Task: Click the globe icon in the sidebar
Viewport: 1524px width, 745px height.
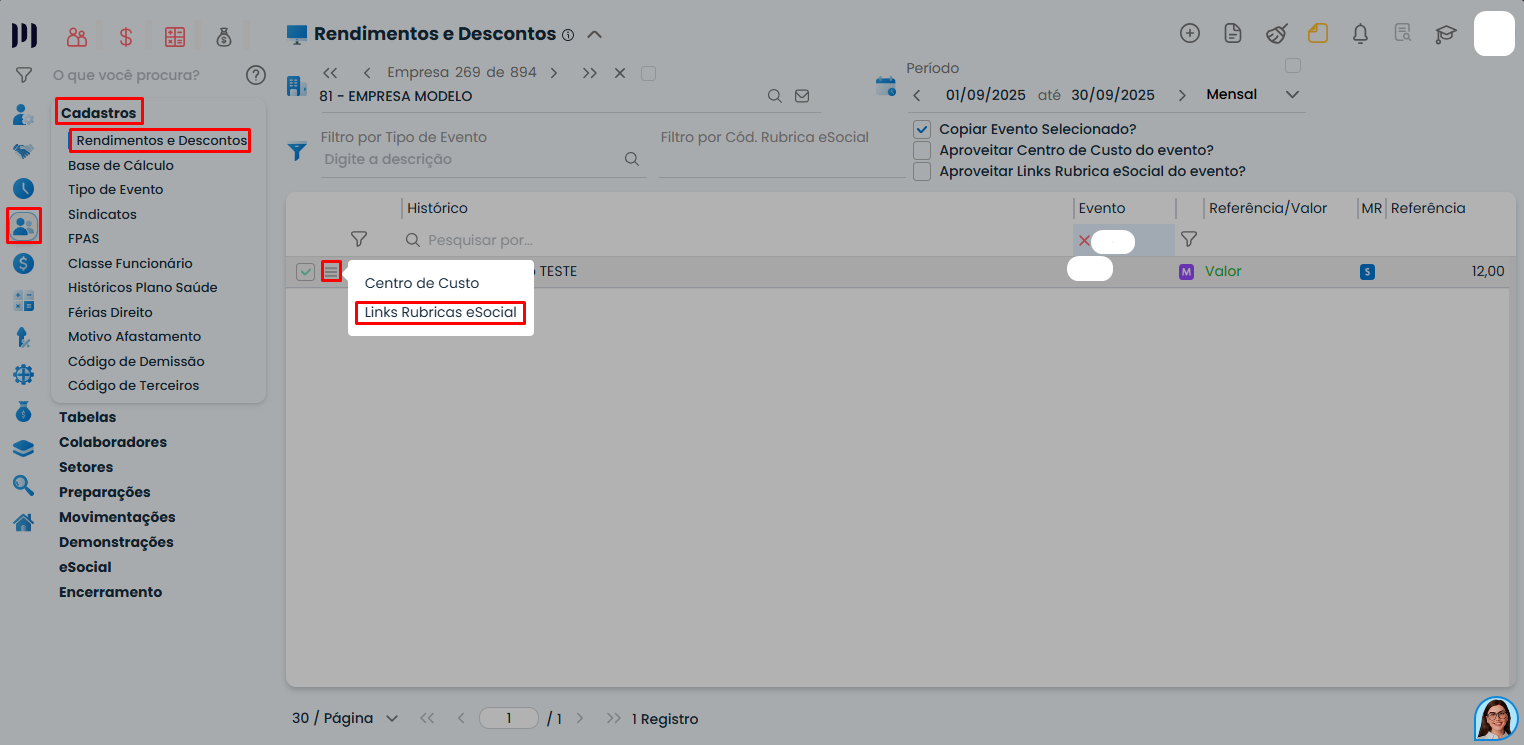Action: tap(22, 374)
